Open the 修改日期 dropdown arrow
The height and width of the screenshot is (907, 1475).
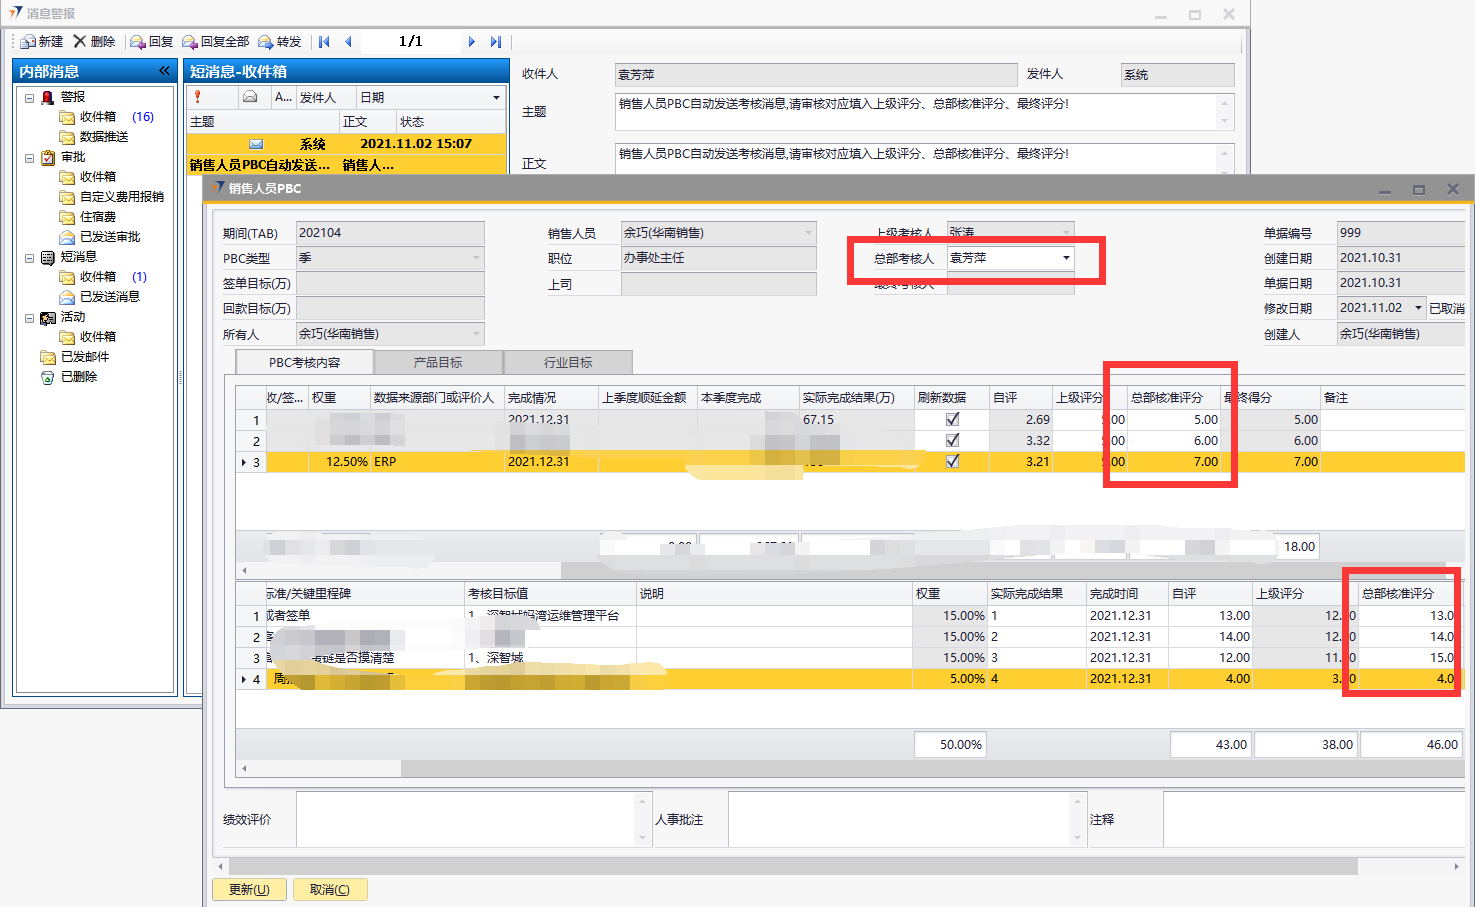tap(1418, 308)
